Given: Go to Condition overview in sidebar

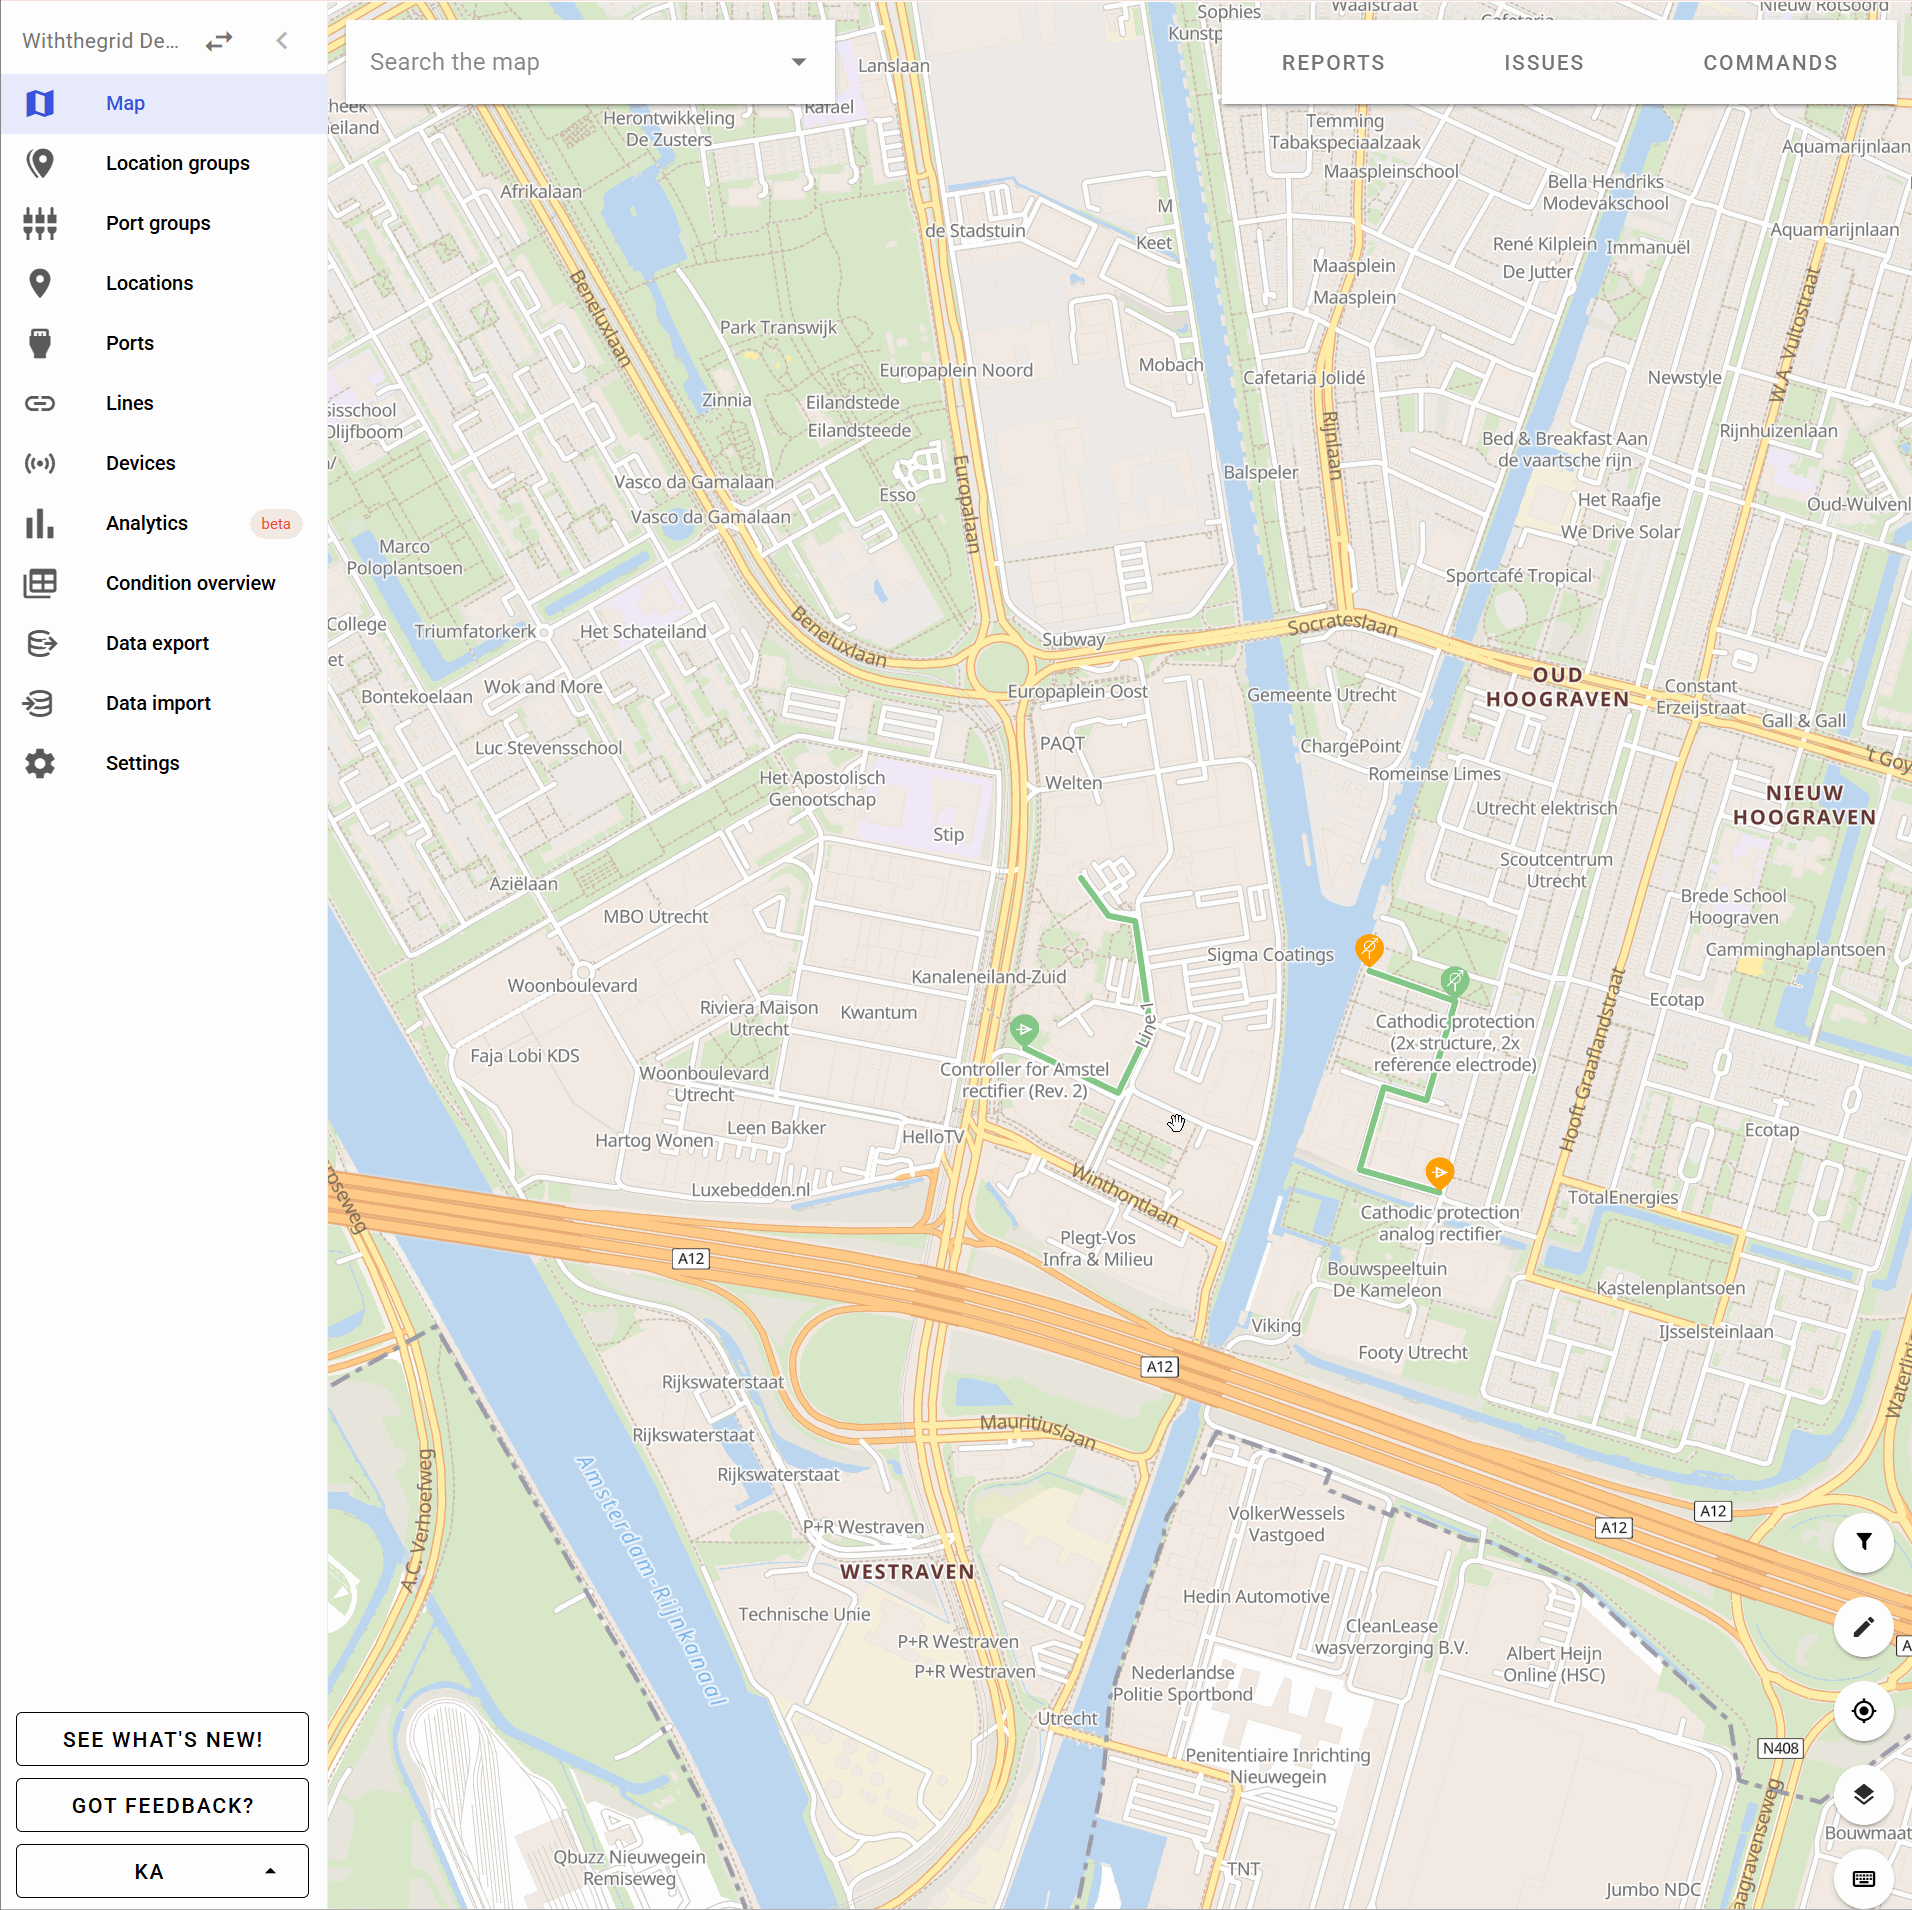Looking at the screenshot, I should point(190,583).
